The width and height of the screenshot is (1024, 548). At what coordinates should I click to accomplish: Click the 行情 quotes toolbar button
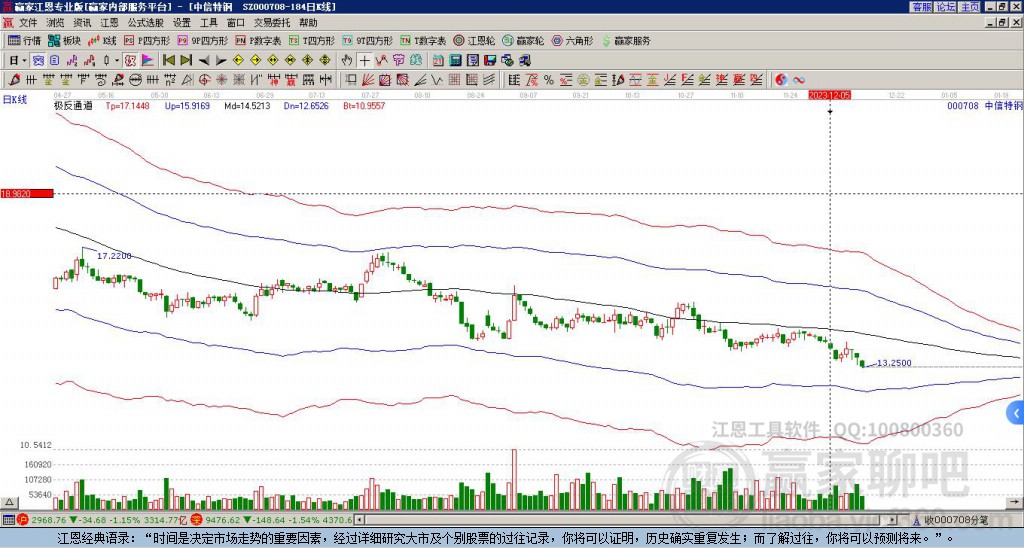[x=25, y=41]
